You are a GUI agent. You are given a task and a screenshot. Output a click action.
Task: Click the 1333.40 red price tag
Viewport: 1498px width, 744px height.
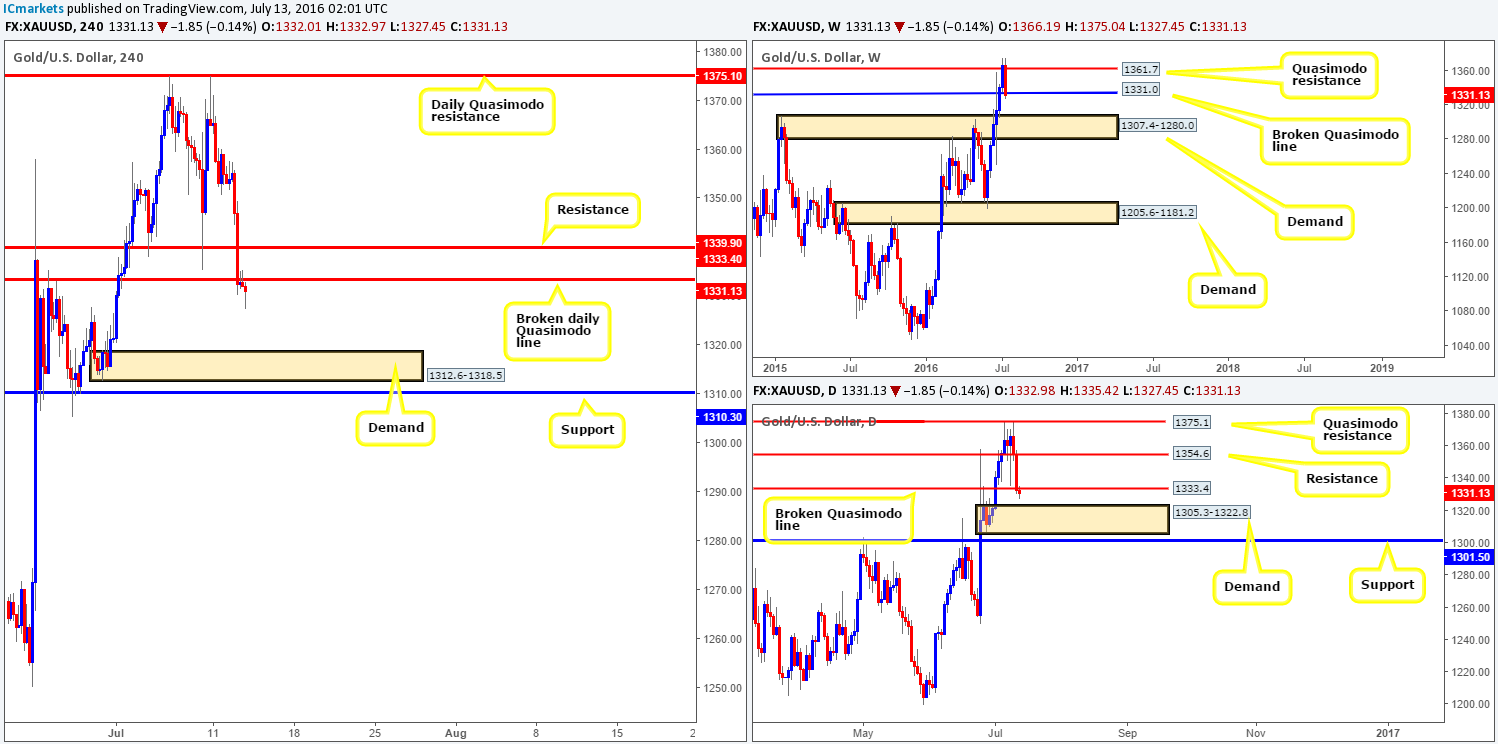(722, 260)
